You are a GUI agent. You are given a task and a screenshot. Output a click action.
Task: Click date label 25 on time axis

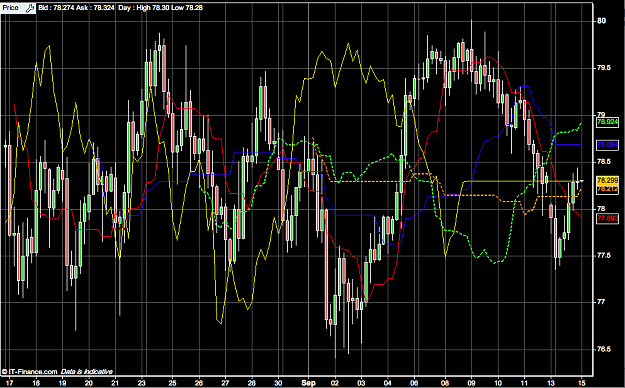172,383
